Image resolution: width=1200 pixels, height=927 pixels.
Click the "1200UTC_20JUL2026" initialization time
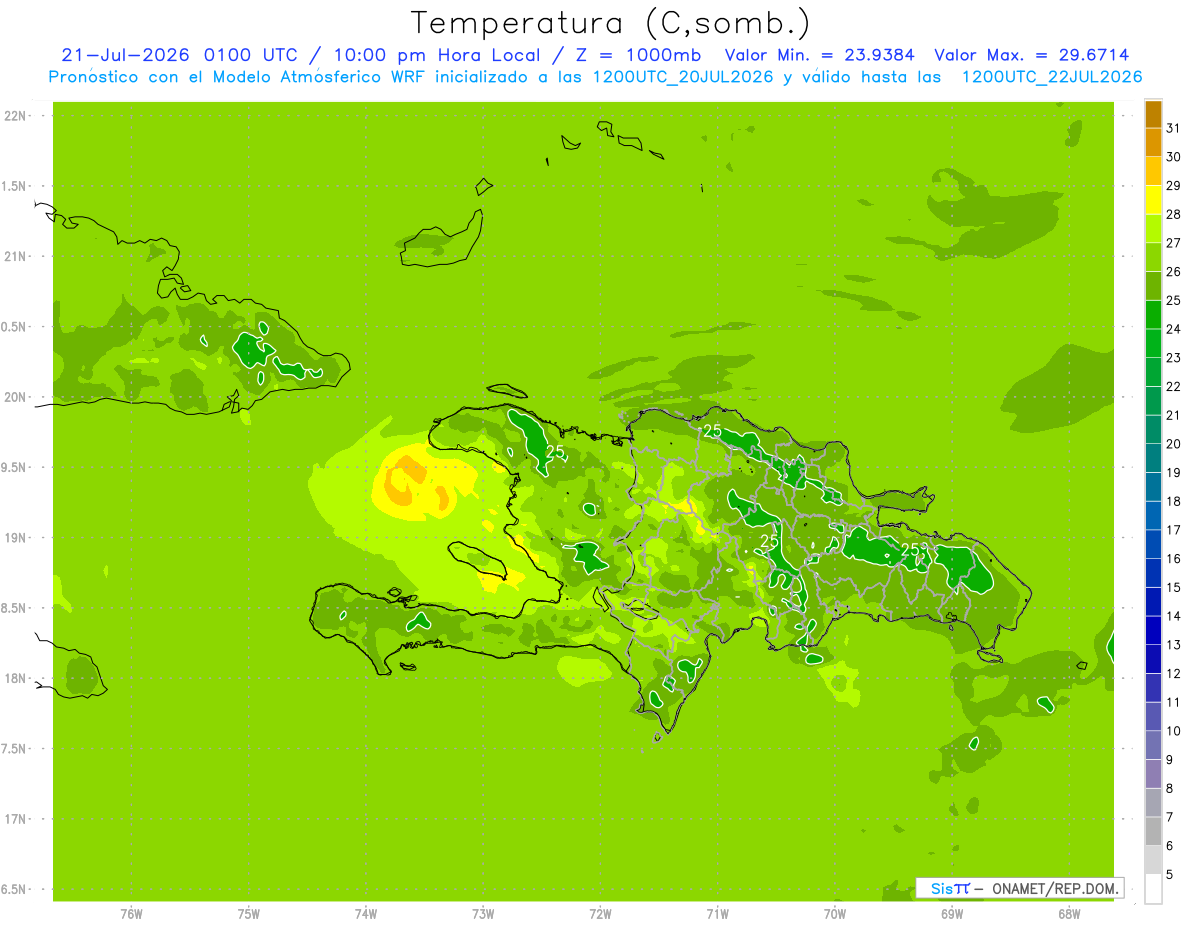click(x=683, y=77)
